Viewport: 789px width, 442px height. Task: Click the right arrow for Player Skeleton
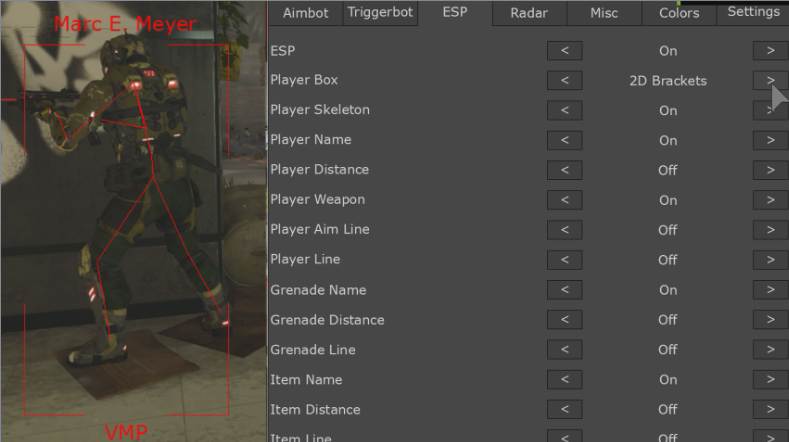[770, 110]
